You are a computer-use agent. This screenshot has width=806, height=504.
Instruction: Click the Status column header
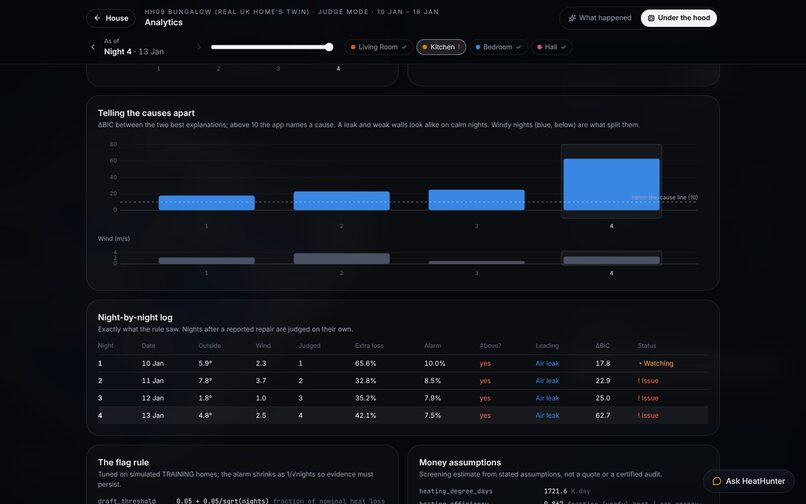click(647, 346)
